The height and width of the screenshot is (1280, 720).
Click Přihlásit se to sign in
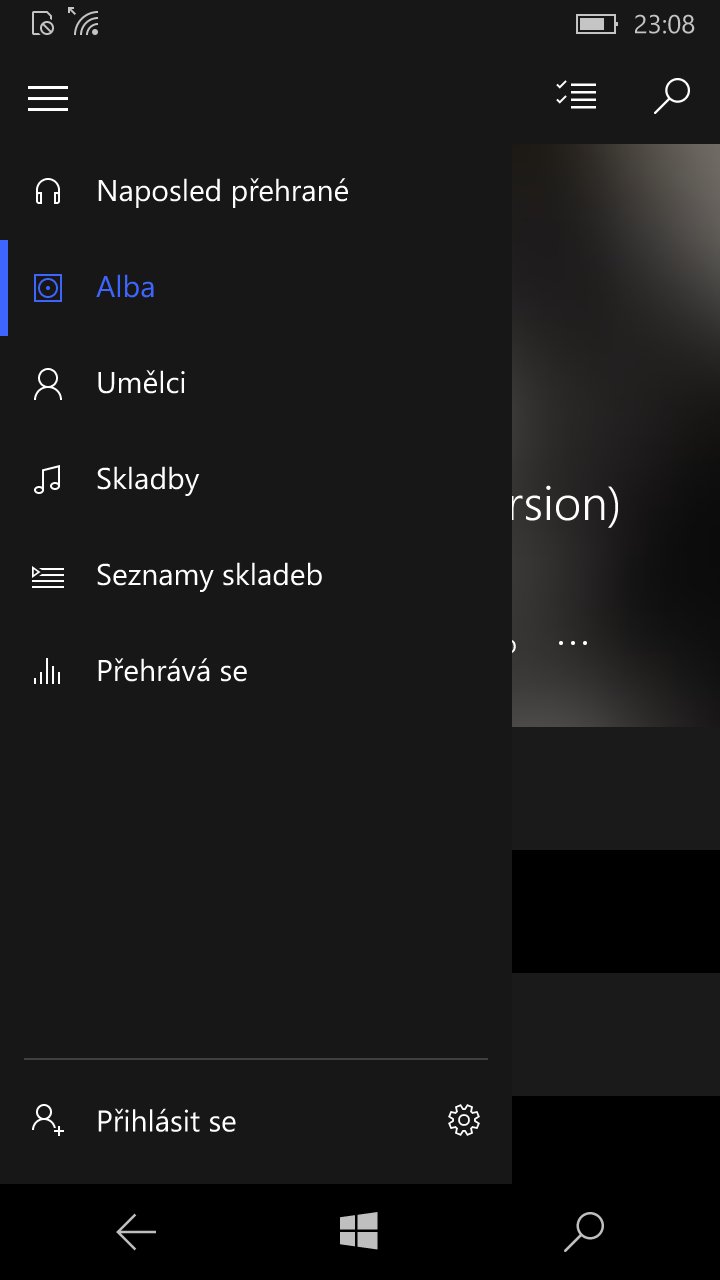click(x=166, y=1121)
